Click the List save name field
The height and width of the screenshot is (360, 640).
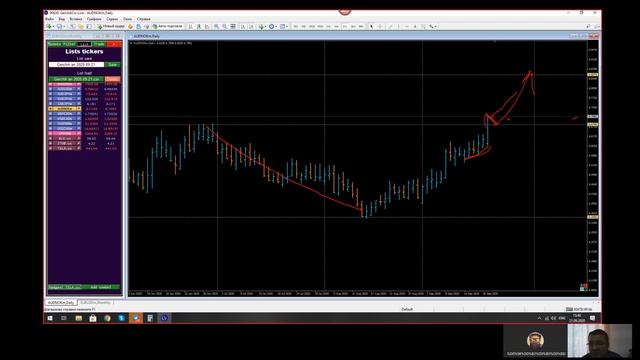click(76, 64)
